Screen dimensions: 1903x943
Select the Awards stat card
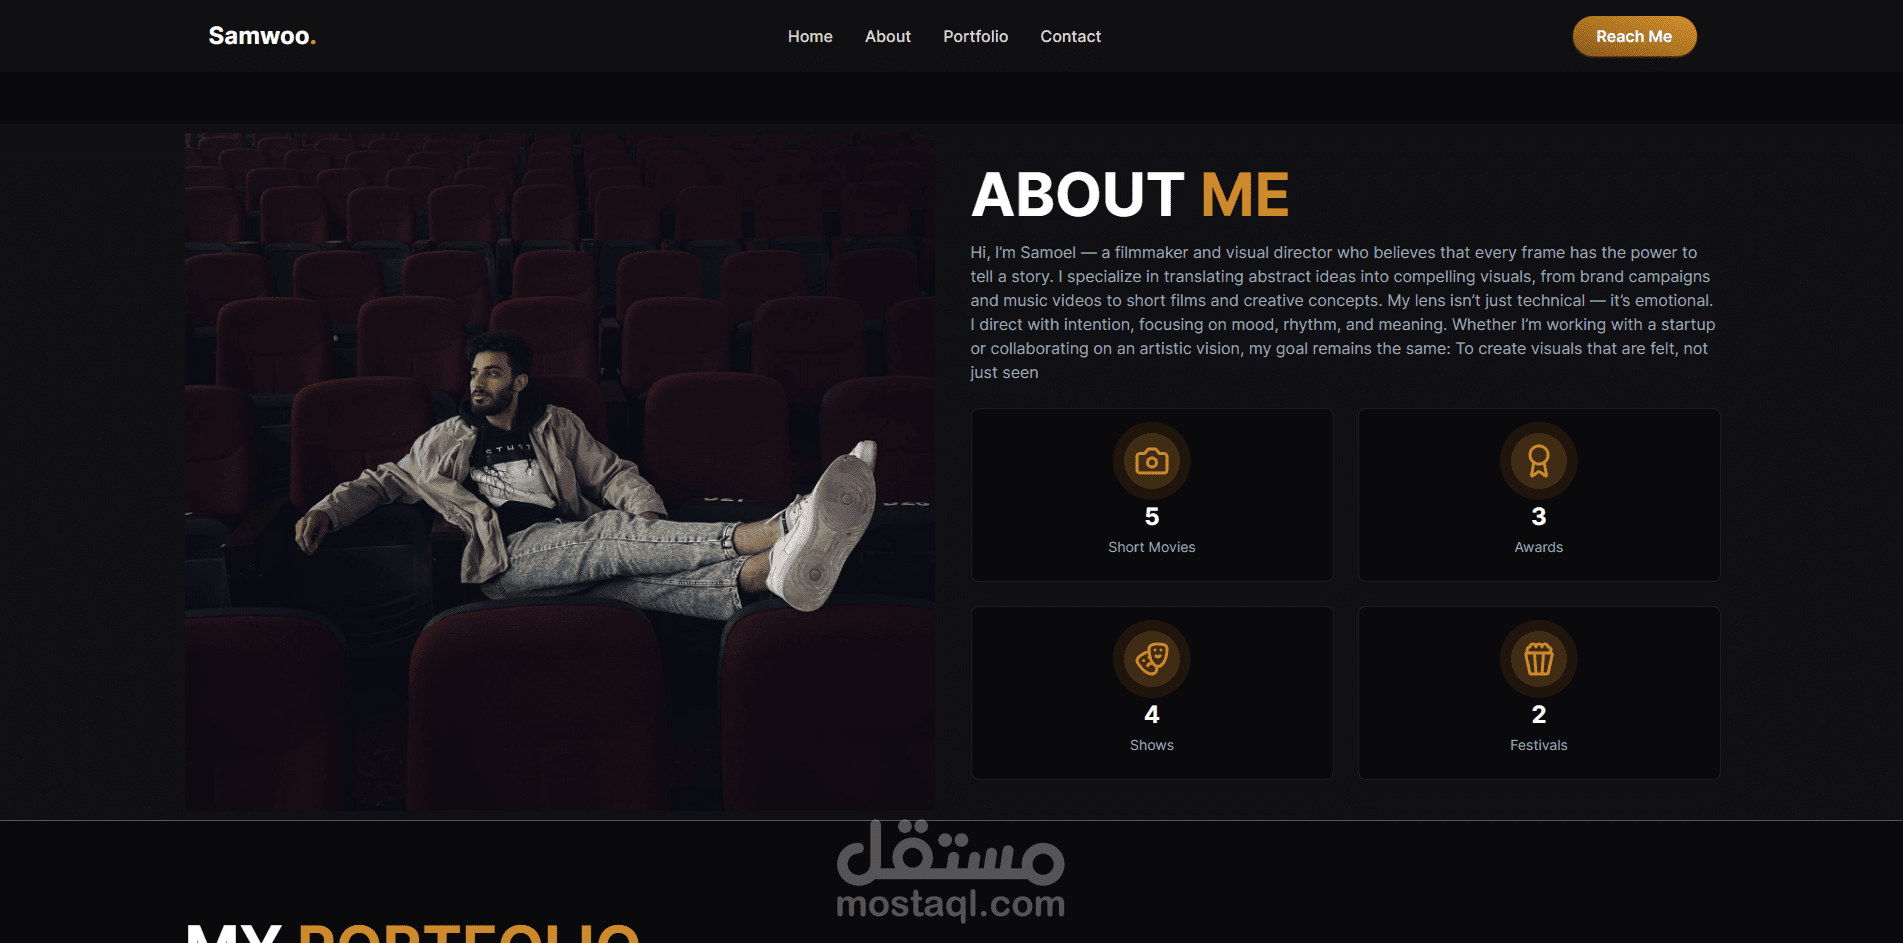(1538, 495)
